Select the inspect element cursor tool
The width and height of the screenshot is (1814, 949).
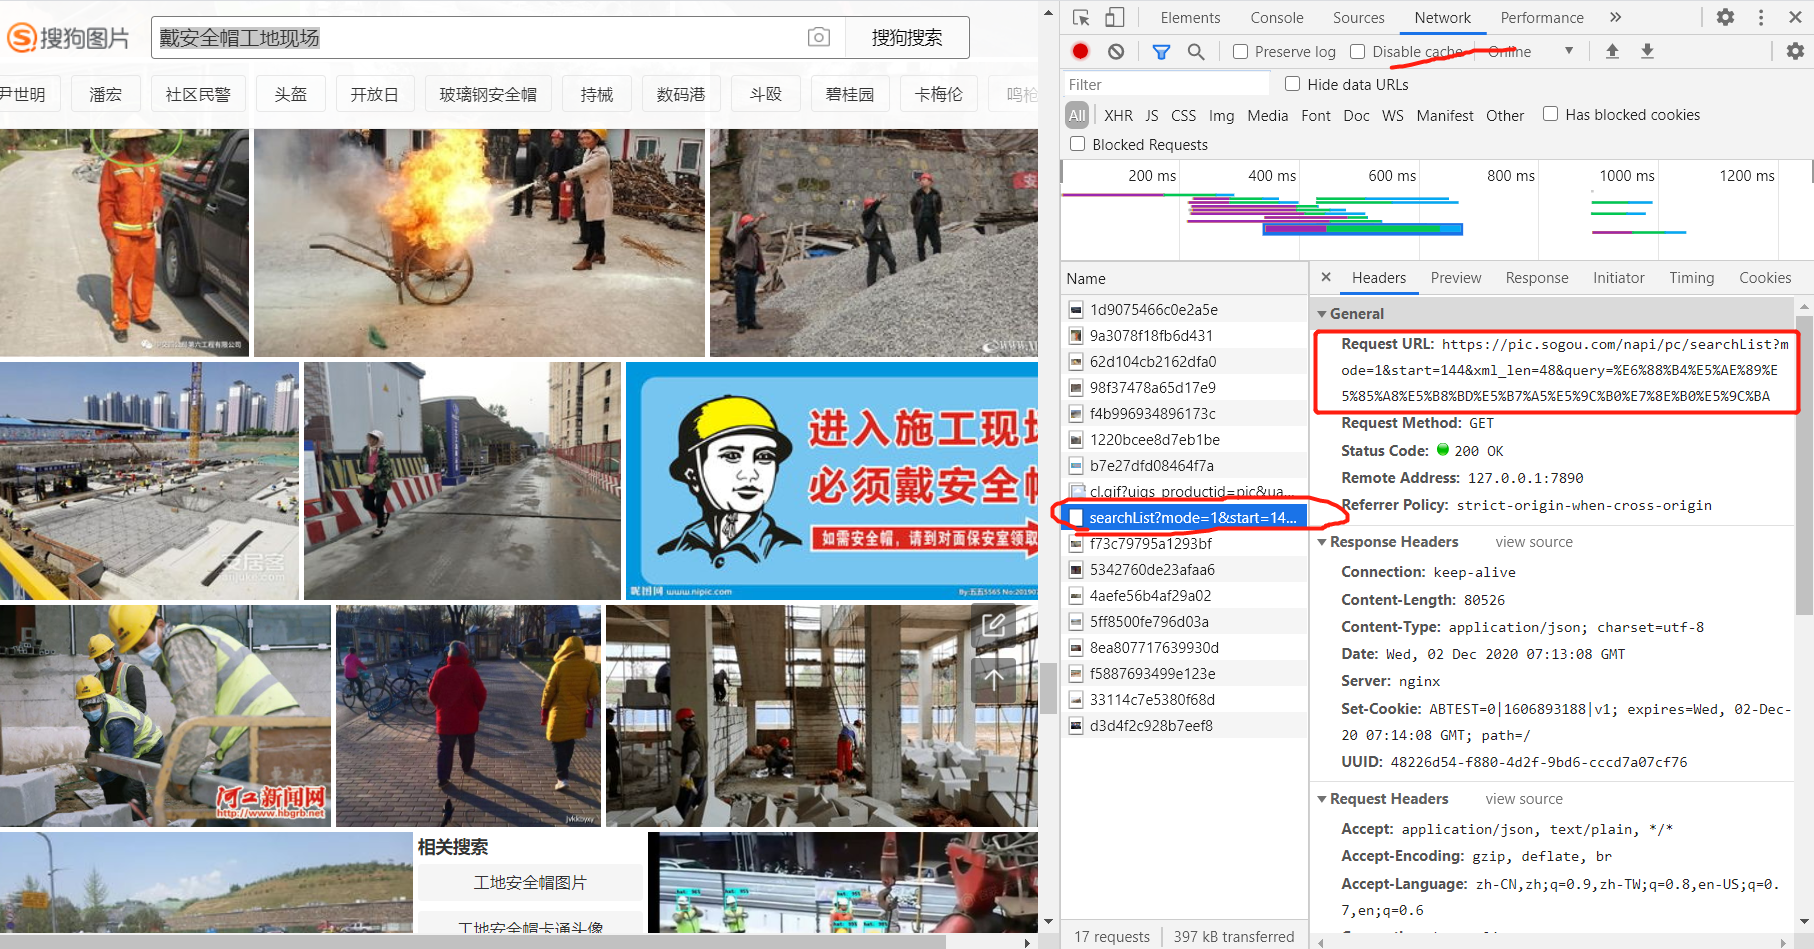(x=1081, y=17)
